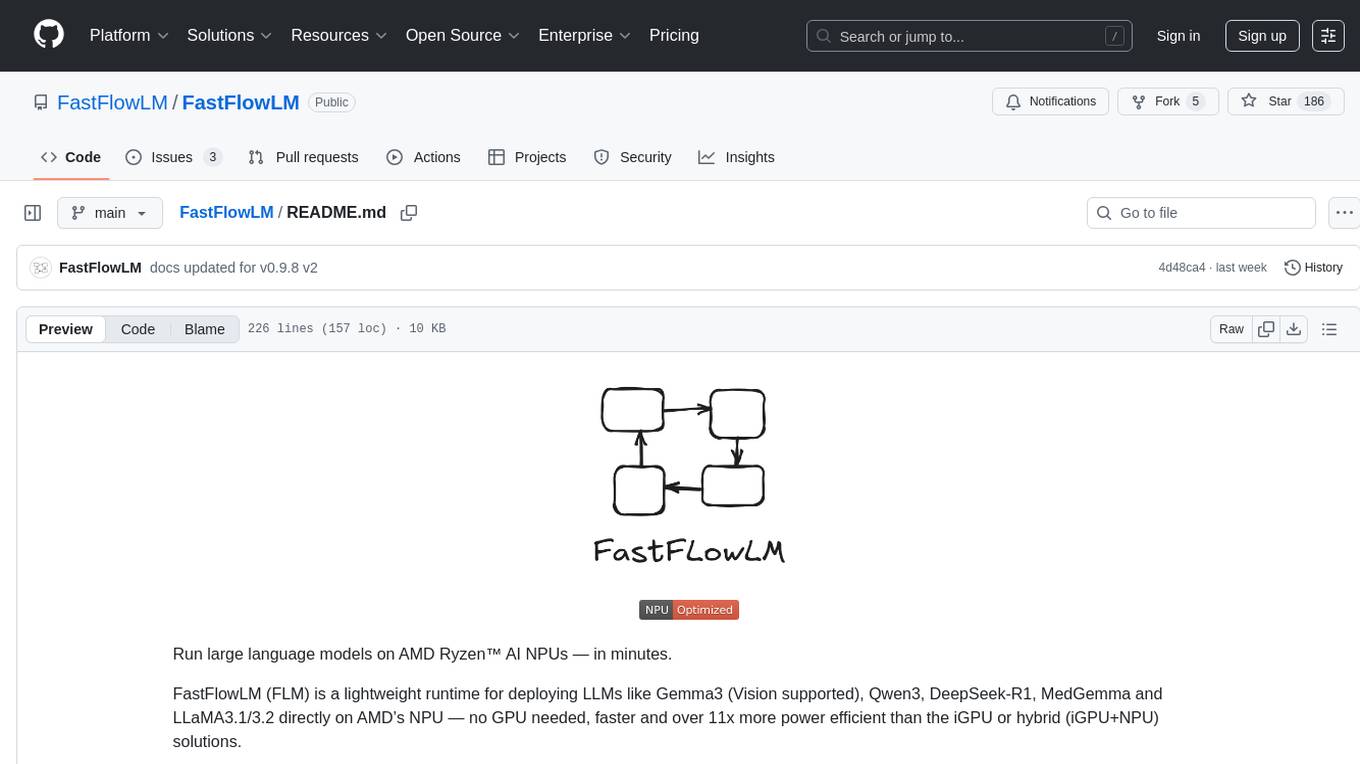
Task: View the file History
Action: point(1313,267)
